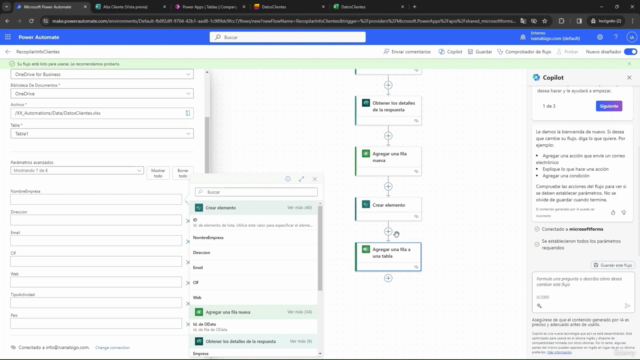Click Guardar este flujo suggestion
The image size is (640, 360).
tap(613, 265)
